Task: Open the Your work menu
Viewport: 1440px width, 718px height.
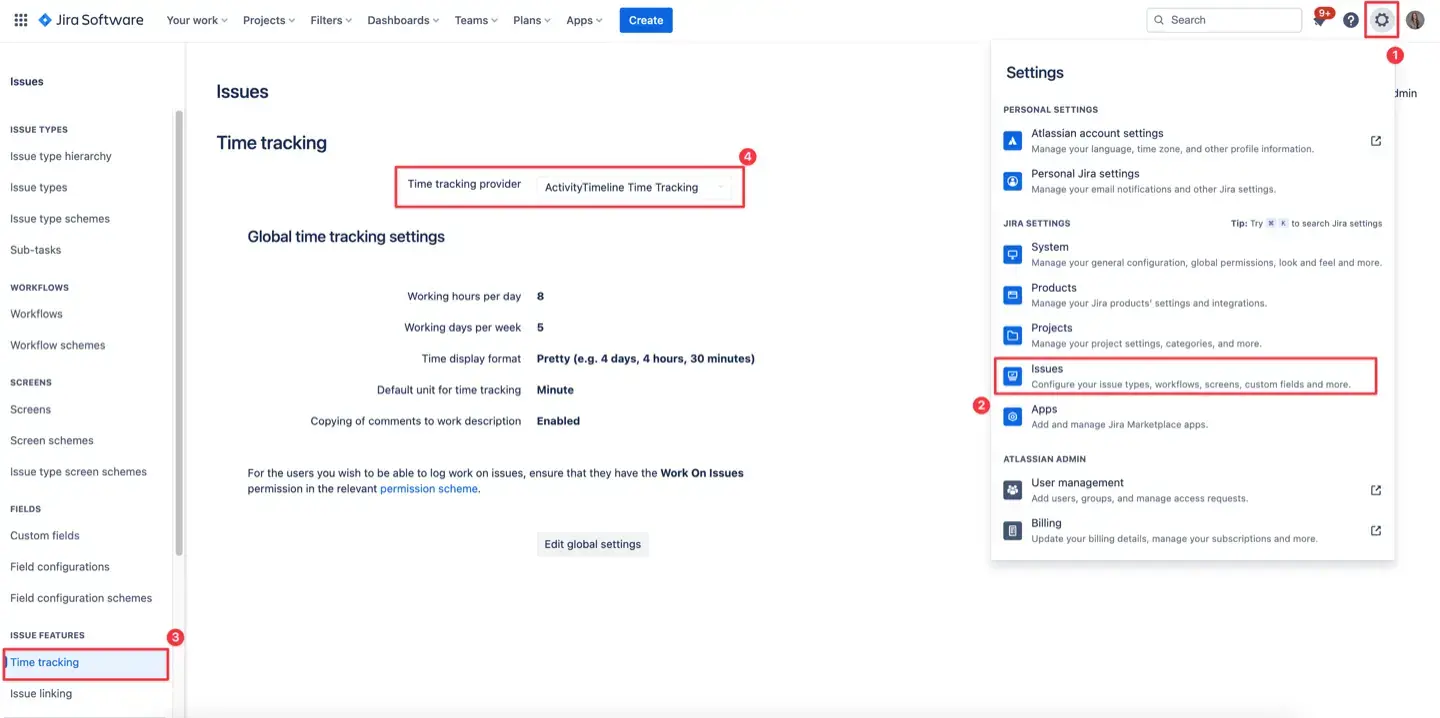Action: pyautogui.click(x=196, y=19)
